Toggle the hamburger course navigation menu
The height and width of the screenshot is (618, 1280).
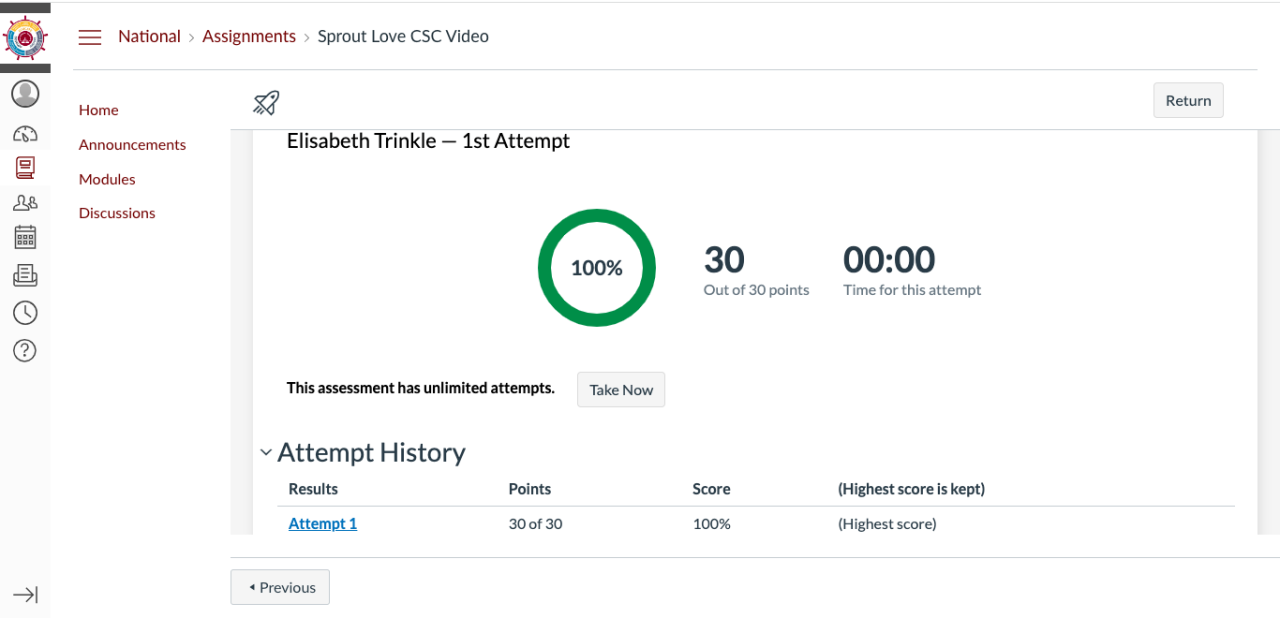click(90, 37)
